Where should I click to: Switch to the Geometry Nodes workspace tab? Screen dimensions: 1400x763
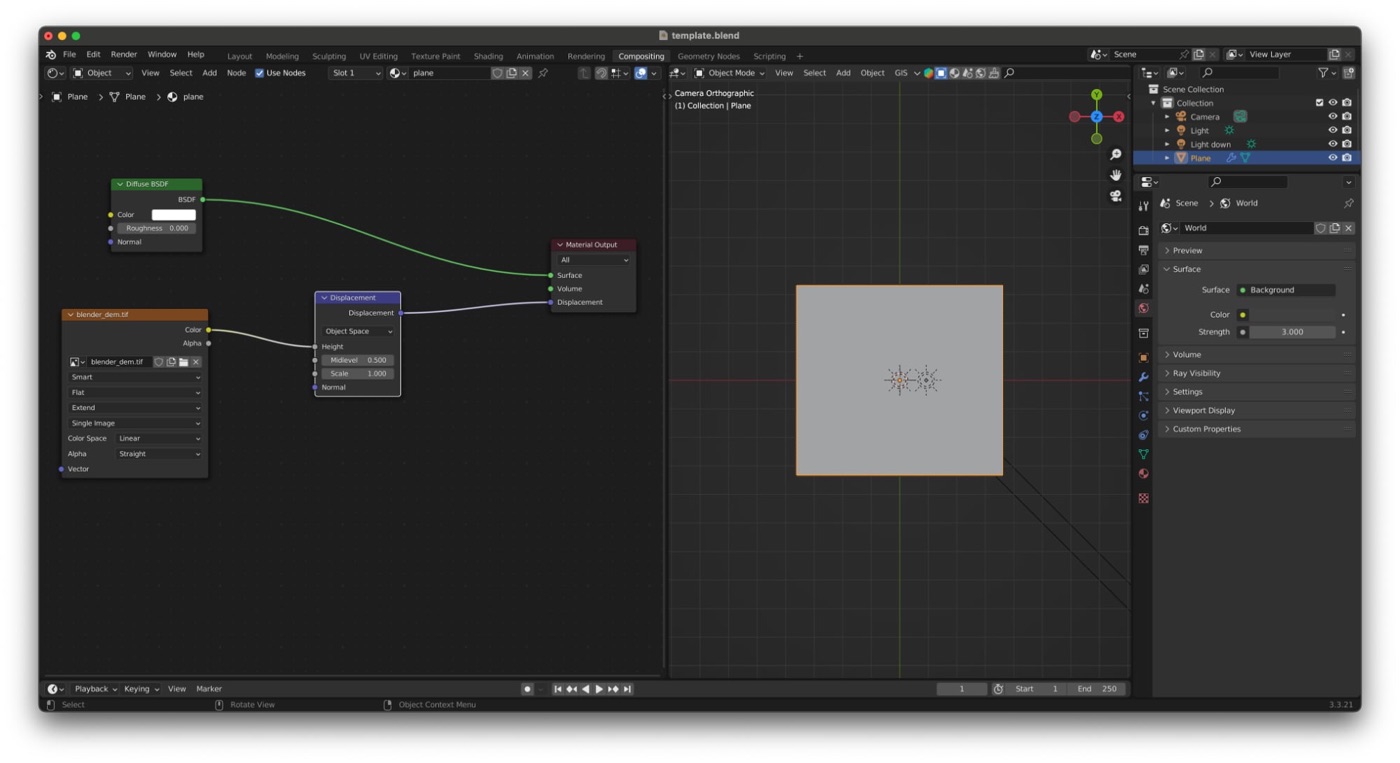pyautogui.click(x=709, y=56)
